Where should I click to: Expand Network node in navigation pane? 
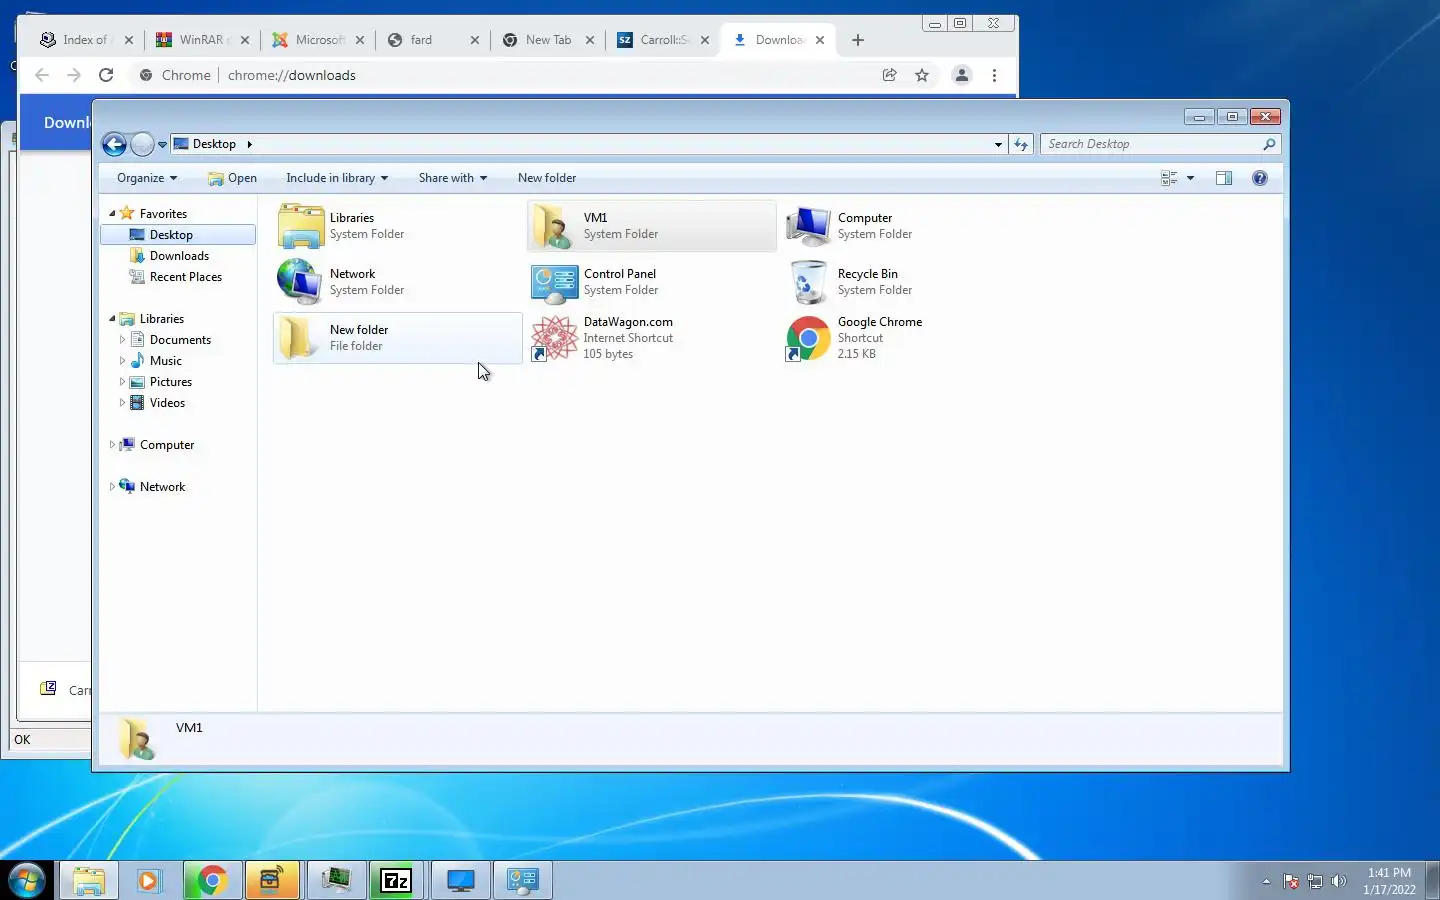112,486
